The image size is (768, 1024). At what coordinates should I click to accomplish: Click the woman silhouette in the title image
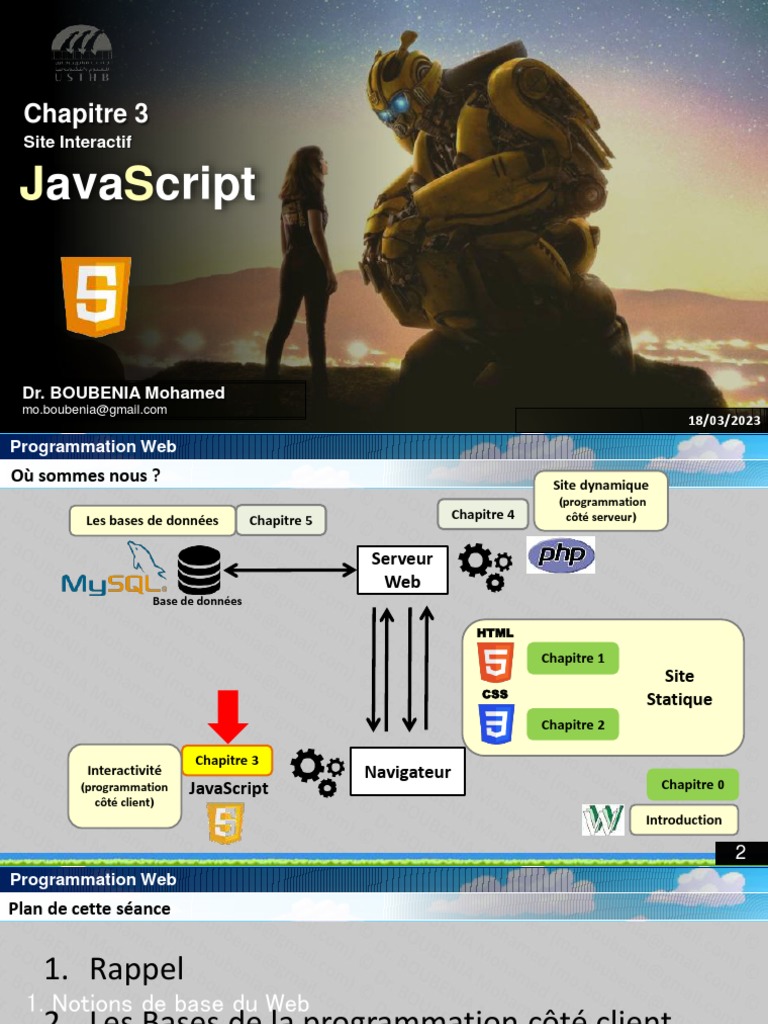pos(304,261)
